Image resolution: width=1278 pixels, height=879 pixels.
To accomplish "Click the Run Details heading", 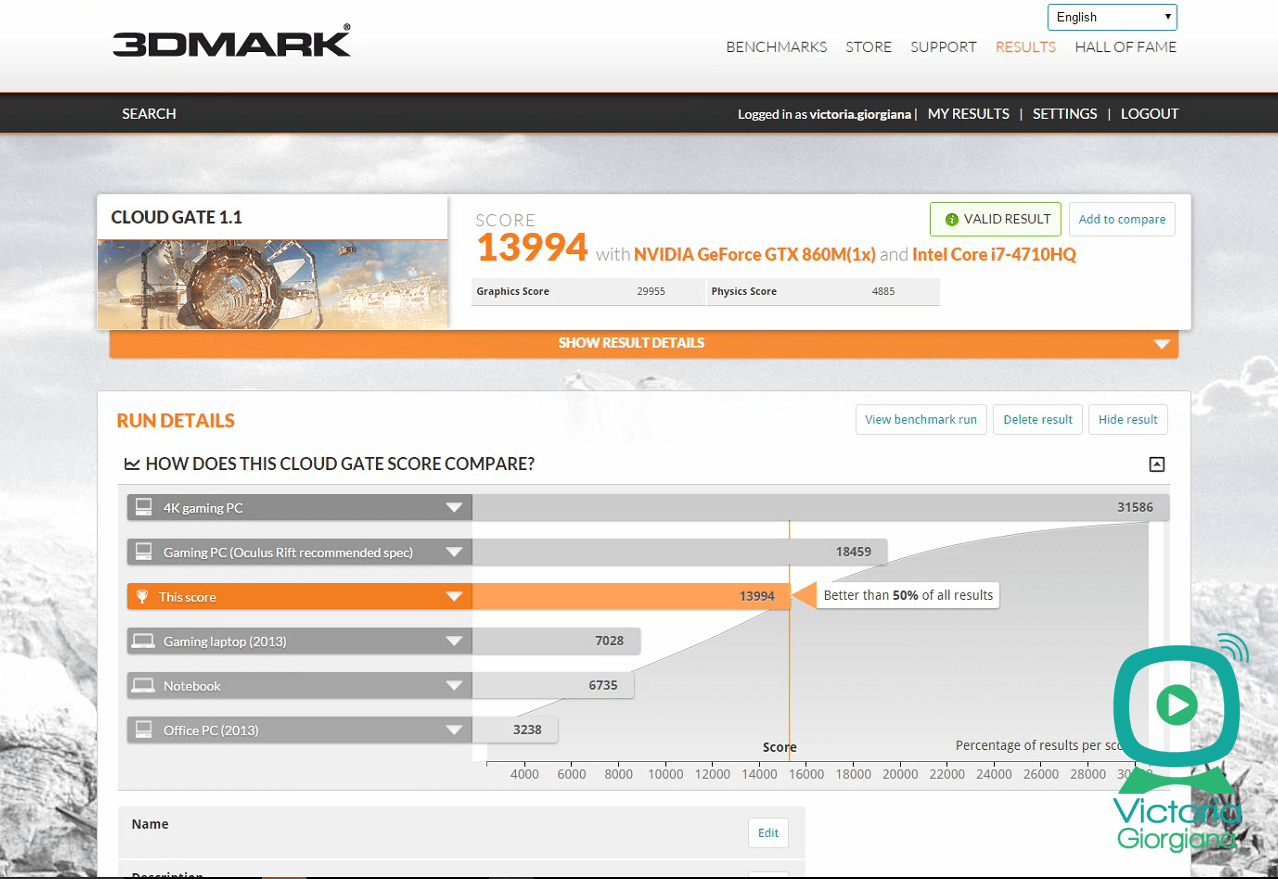I will (176, 421).
